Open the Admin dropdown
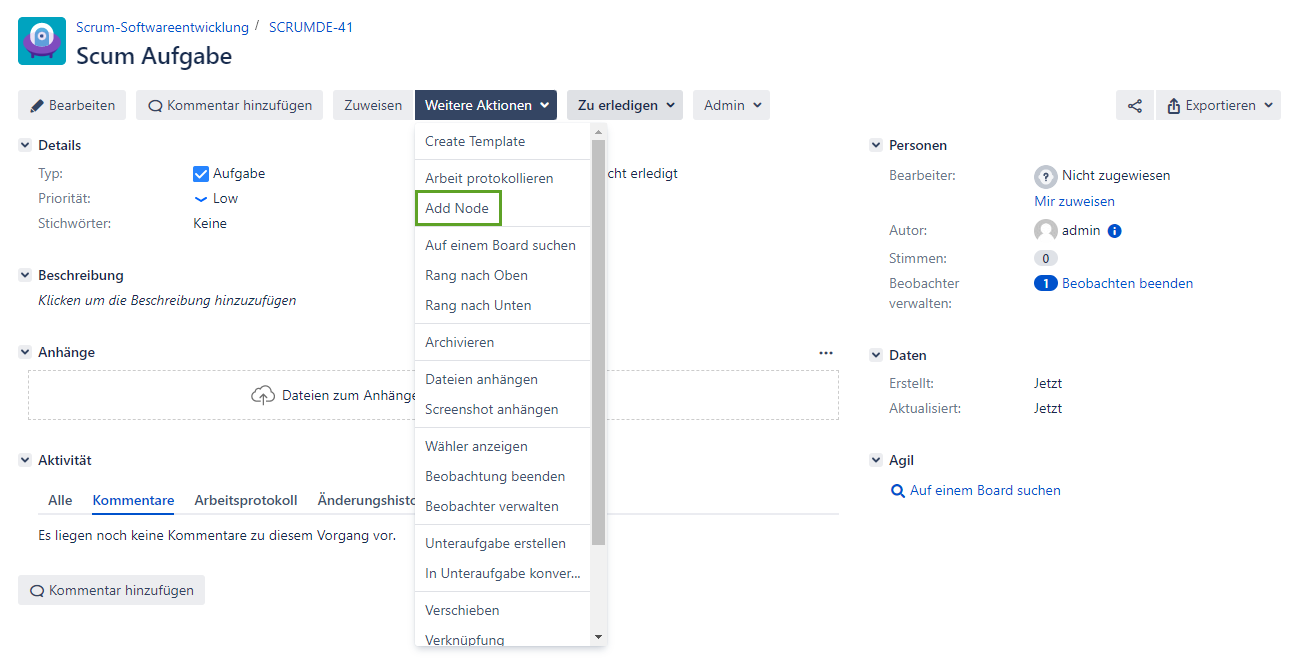This screenshot has height=660, width=1306. (x=731, y=105)
